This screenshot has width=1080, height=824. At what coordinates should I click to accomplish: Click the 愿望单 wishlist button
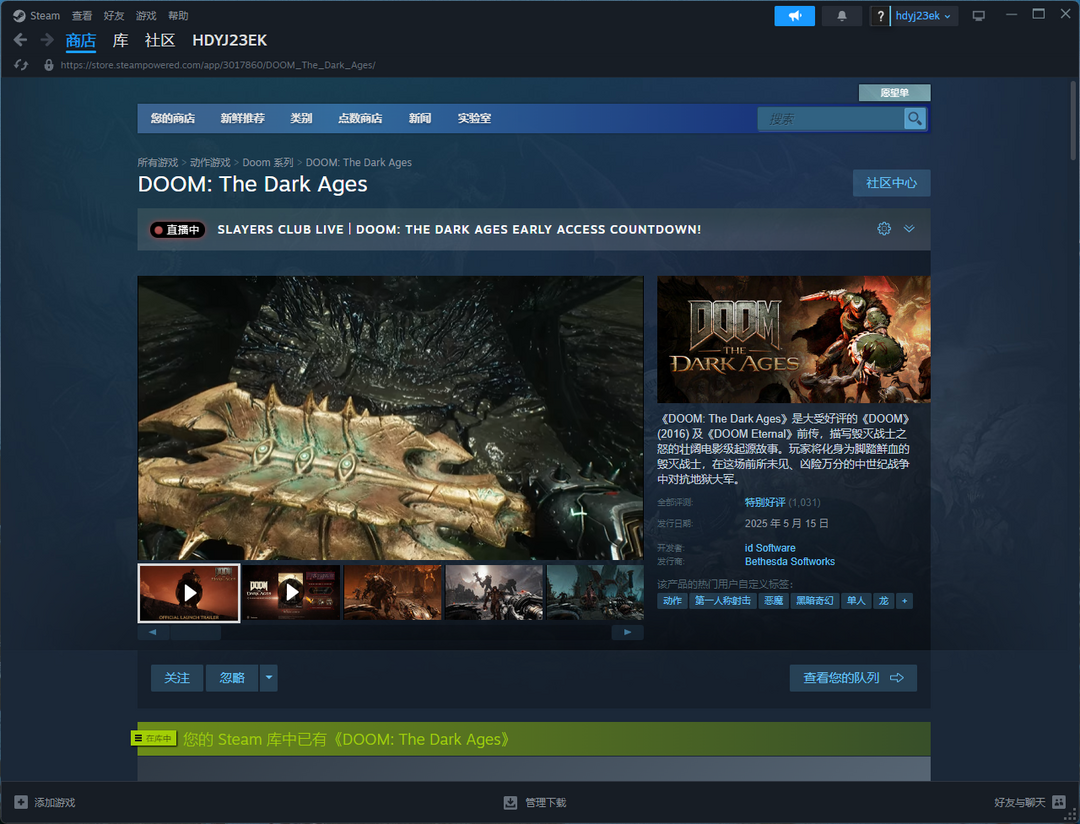895,92
